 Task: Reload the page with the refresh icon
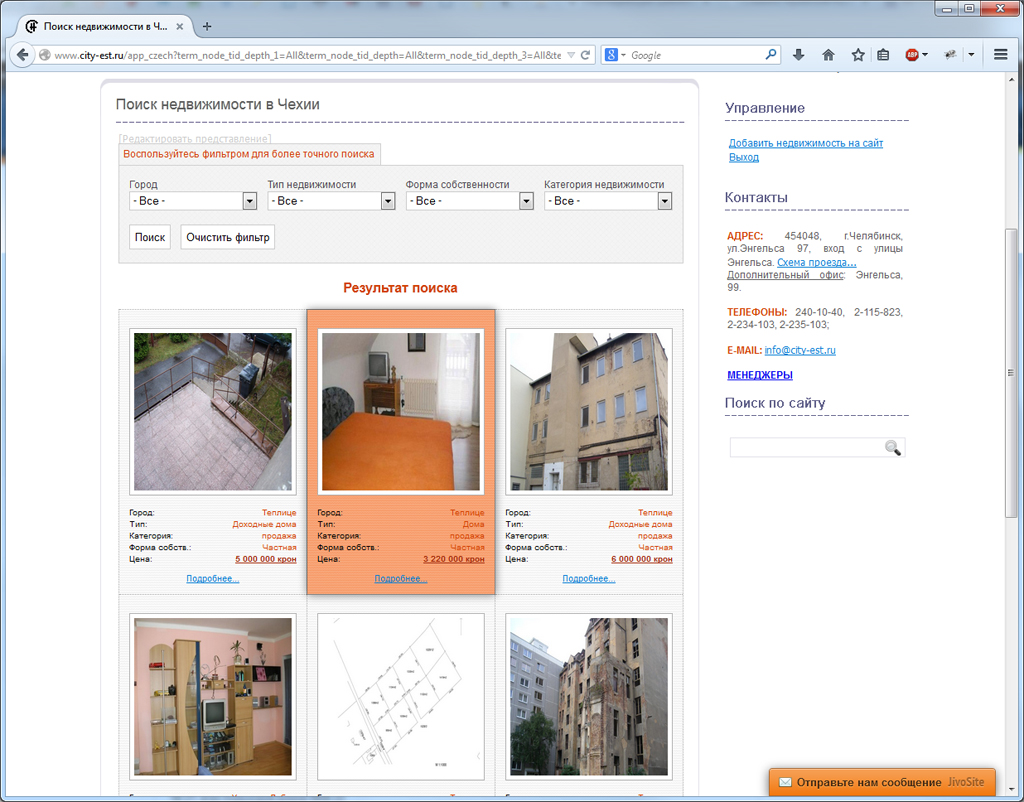coord(586,56)
